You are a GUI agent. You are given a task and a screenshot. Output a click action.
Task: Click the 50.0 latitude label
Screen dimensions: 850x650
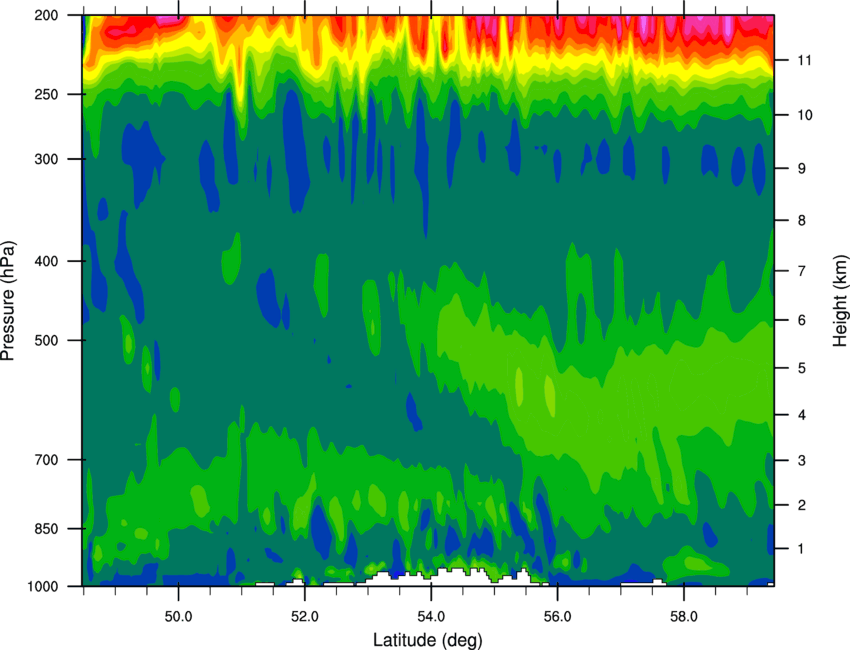(178, 617)
